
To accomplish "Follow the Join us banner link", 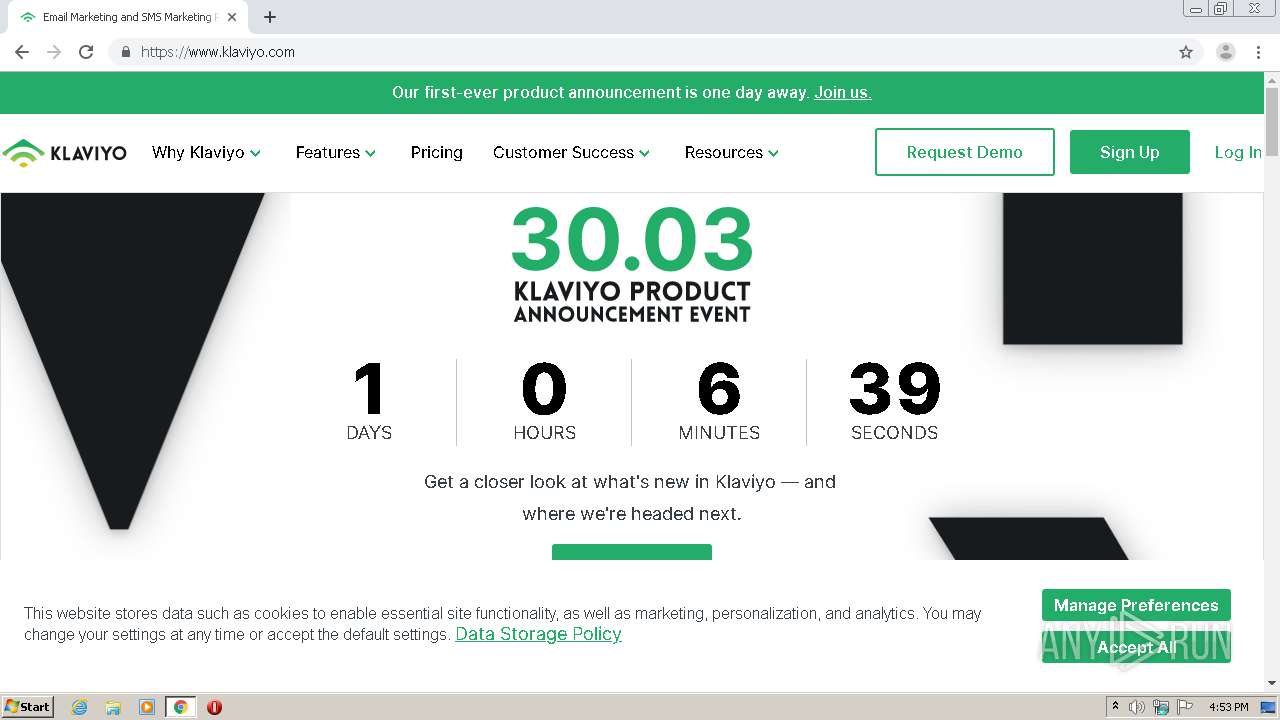I will pyautogui.click(x=843, y=92).
